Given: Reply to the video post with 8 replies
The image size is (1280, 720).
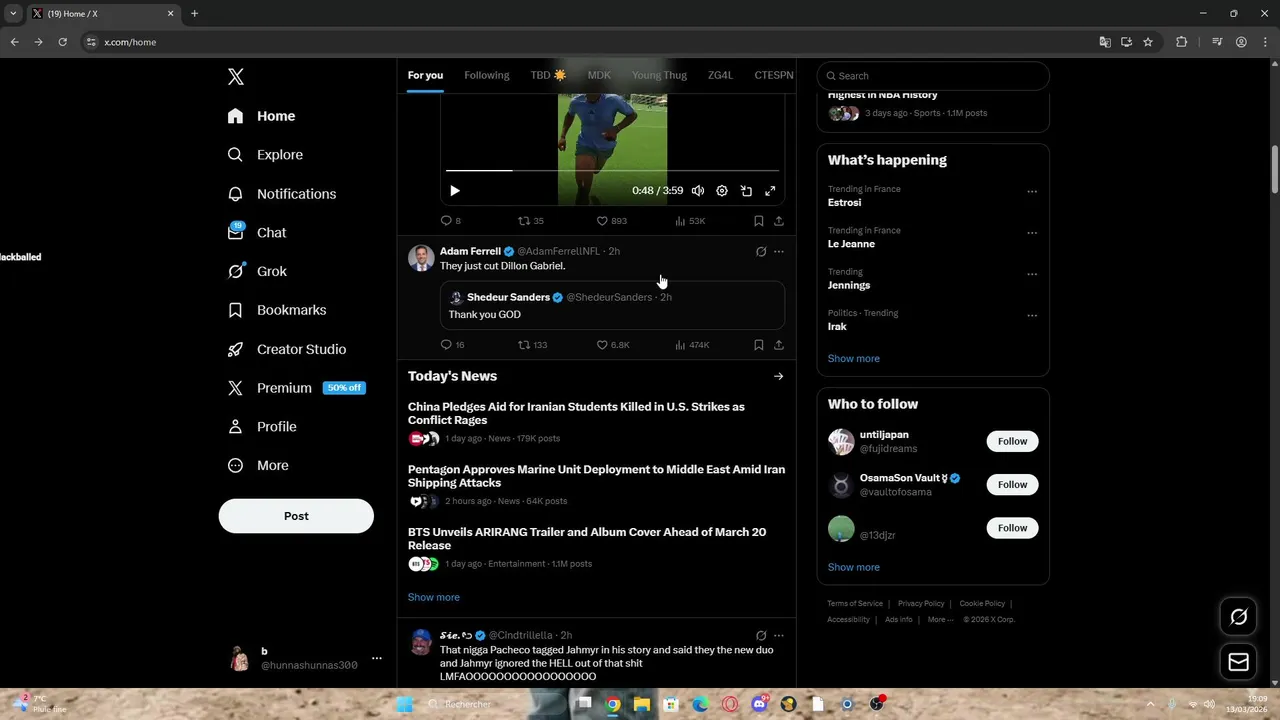Looking at the screenshot, I should [x=451, y=221].
